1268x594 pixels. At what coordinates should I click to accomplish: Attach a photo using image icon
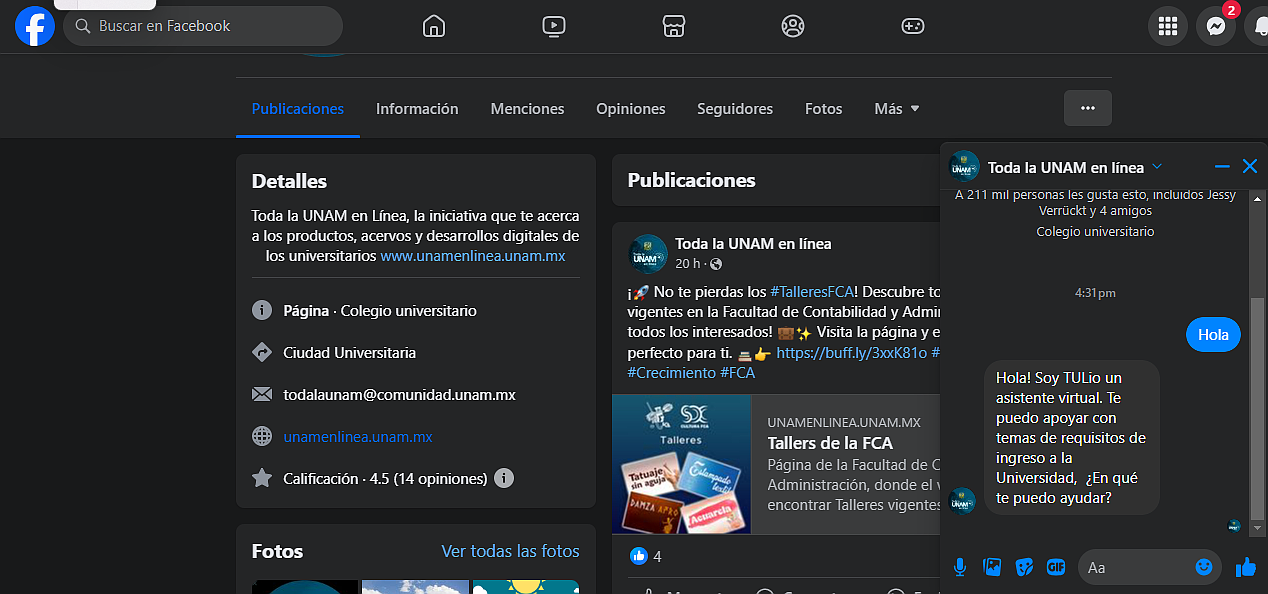click(992, 567)
